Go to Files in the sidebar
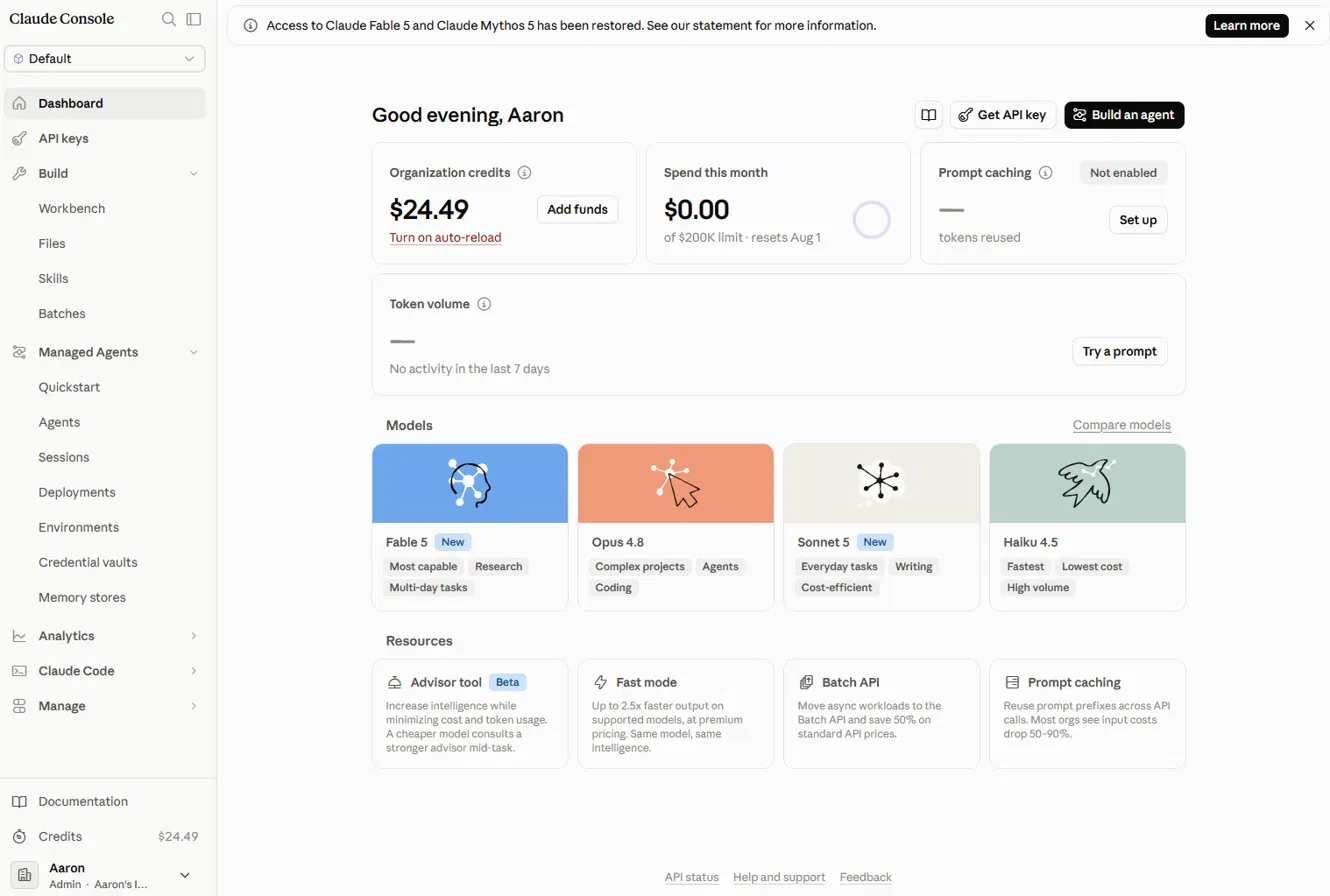This screenshot has height=896, width=1330. (x=52, y=243)
